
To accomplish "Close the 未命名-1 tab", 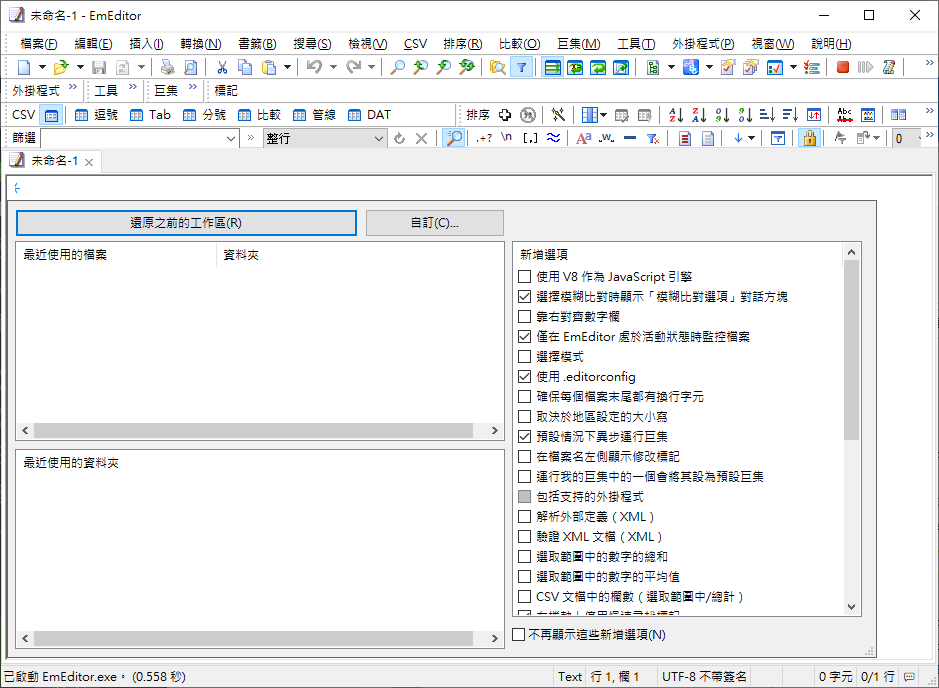I will [89, 162].
